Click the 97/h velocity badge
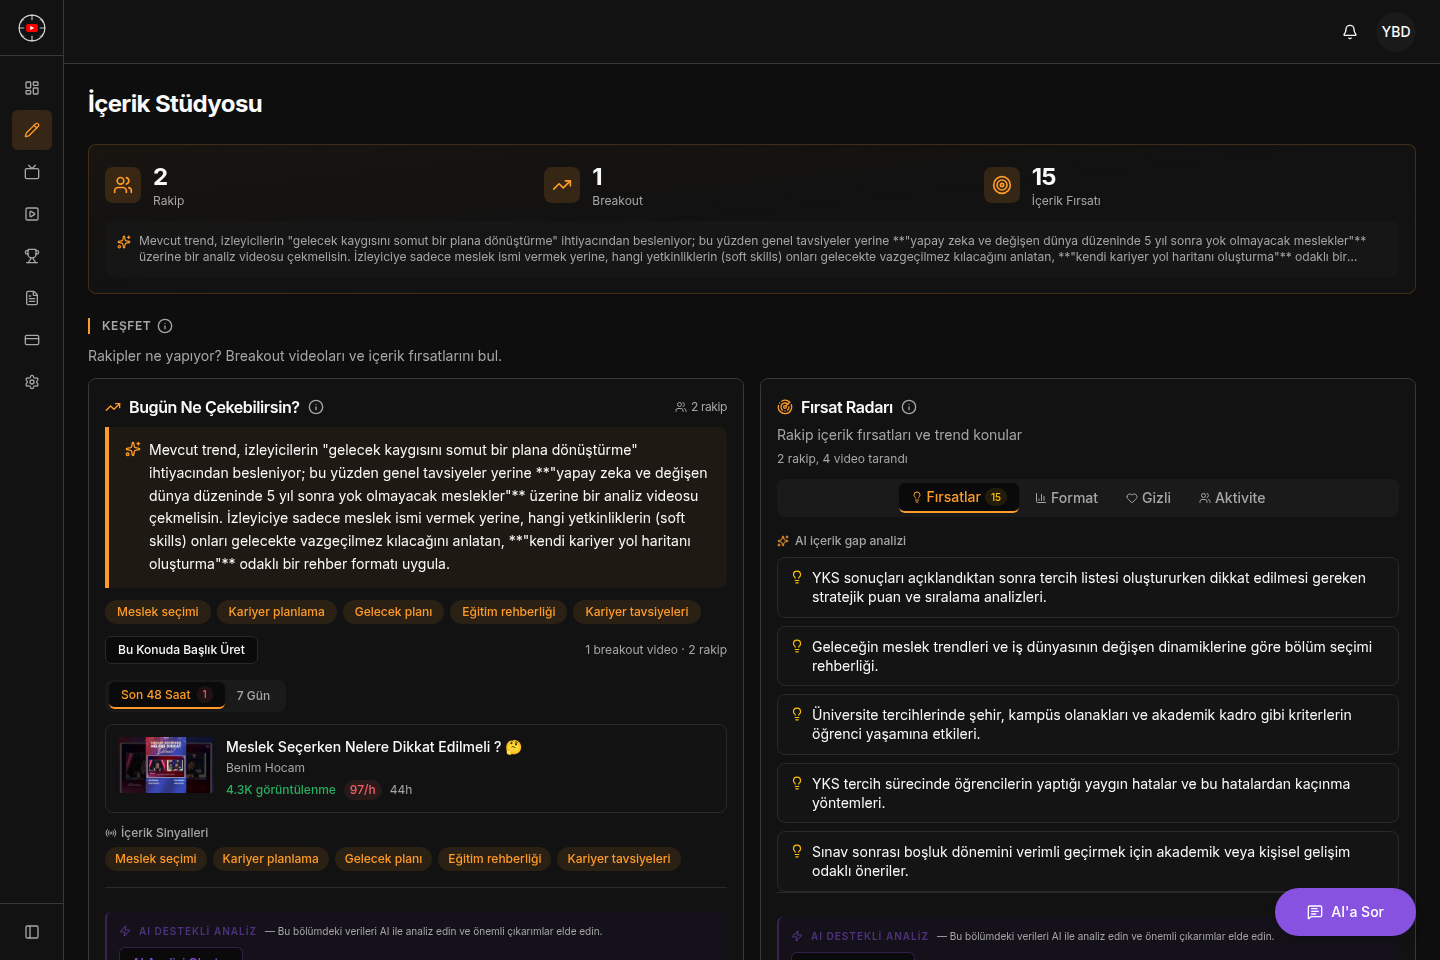The width and height of the screenshot is (1440, 960). coord(363,790)
